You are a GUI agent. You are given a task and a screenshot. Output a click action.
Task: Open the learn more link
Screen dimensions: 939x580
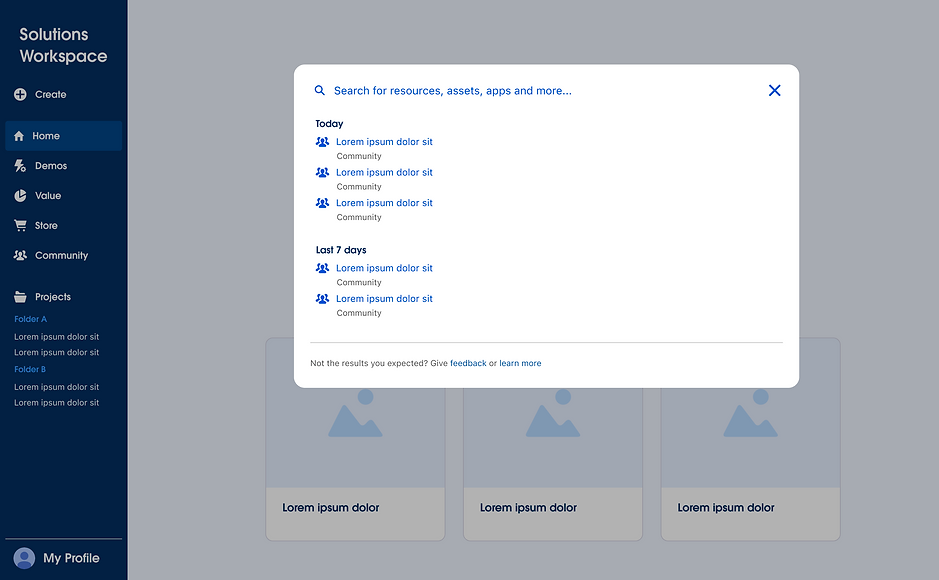tap(520, 363)
